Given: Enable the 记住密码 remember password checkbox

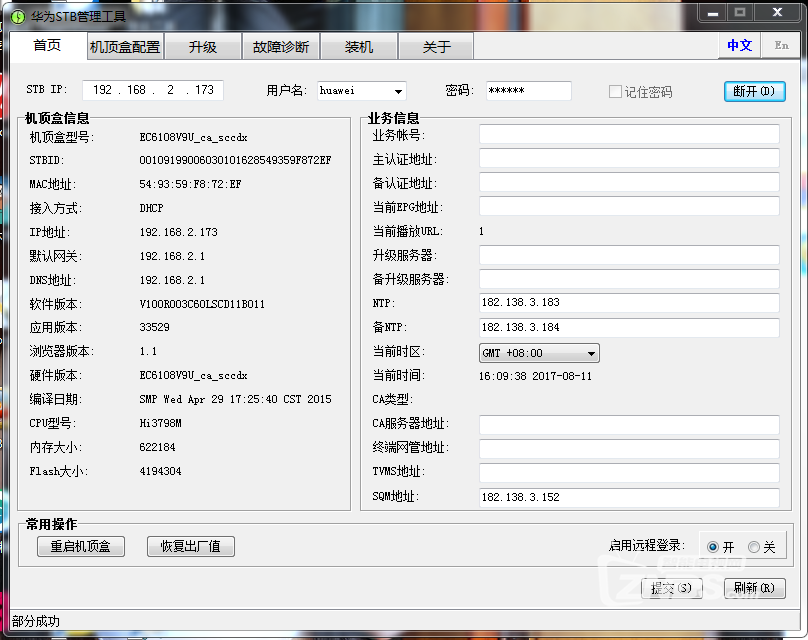Looking at the screenshot, I should tap(614, 90).
